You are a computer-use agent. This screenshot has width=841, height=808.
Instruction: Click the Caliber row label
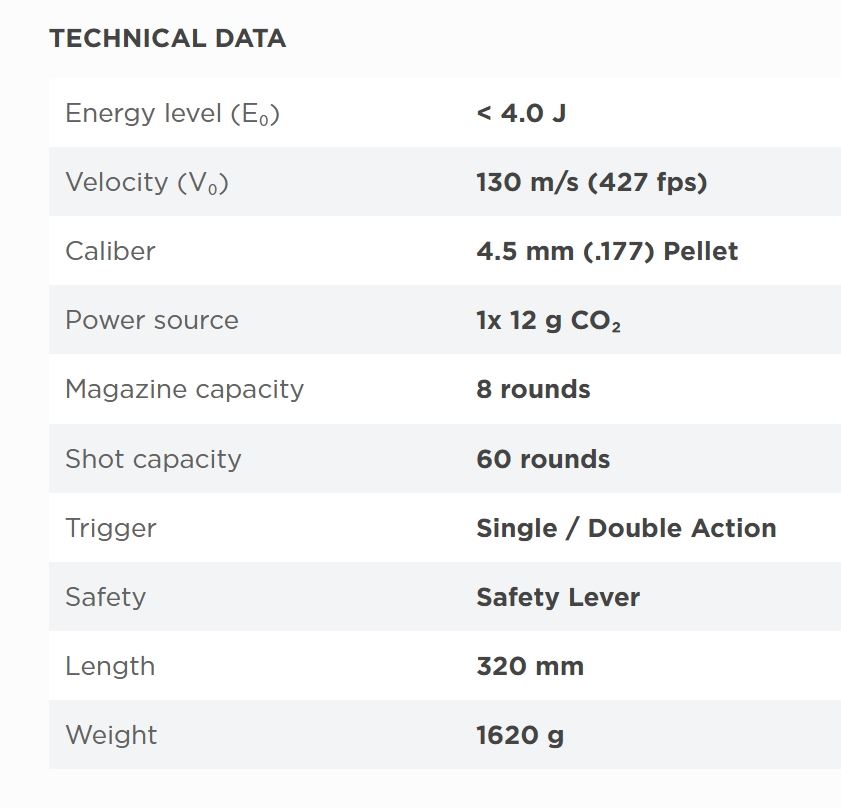click(110, 251)
